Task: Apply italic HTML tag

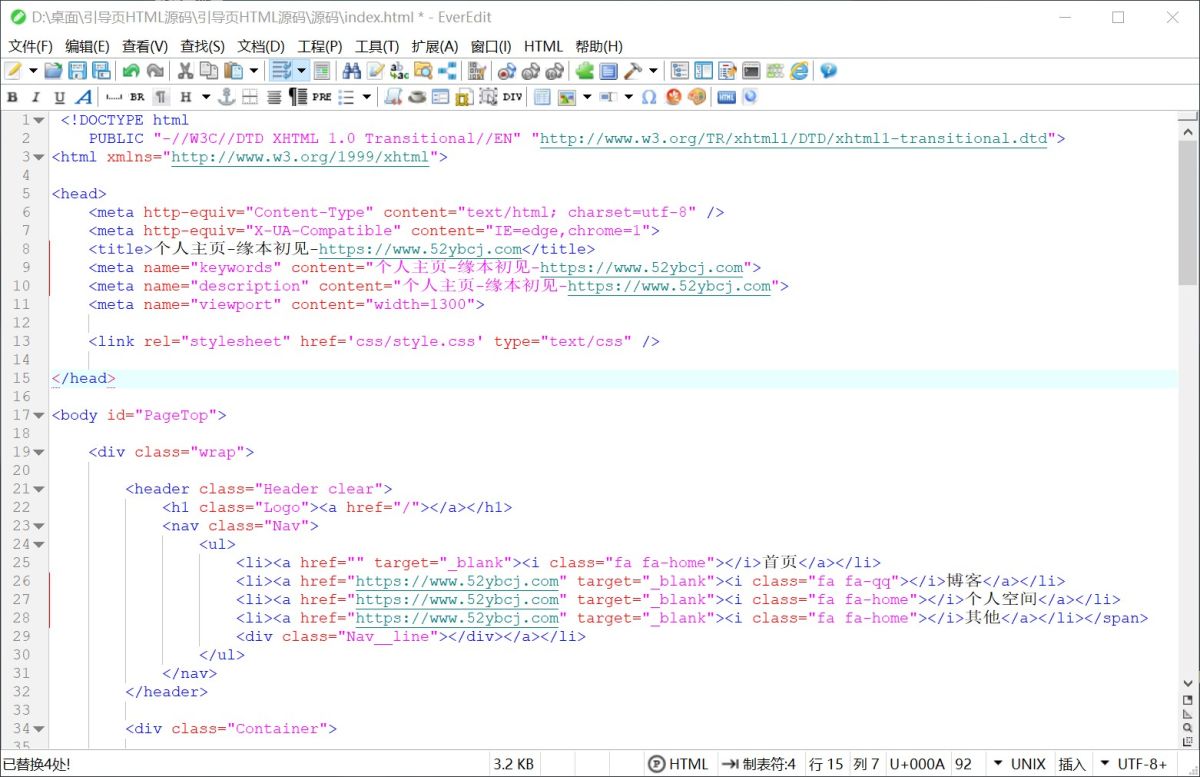Action: 36,97
